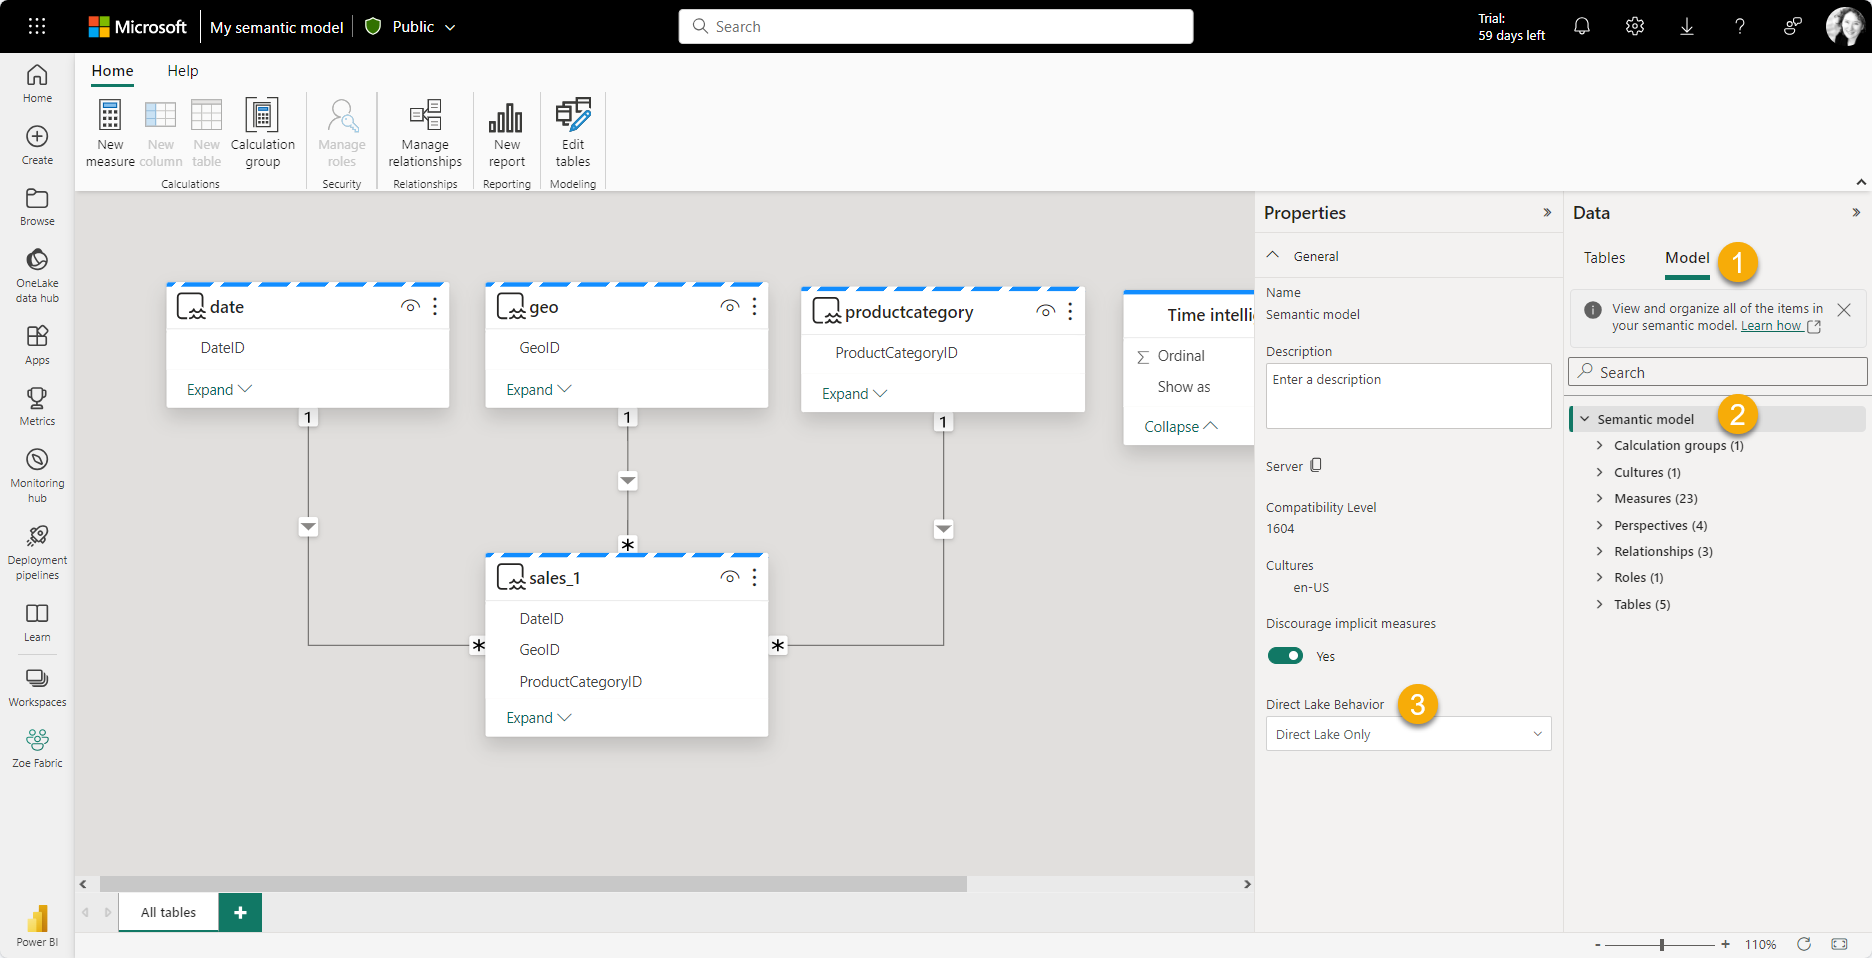Open the app launcher waffle icon
This screenshot has width=1872, height=958.
[x=37, y=26]
